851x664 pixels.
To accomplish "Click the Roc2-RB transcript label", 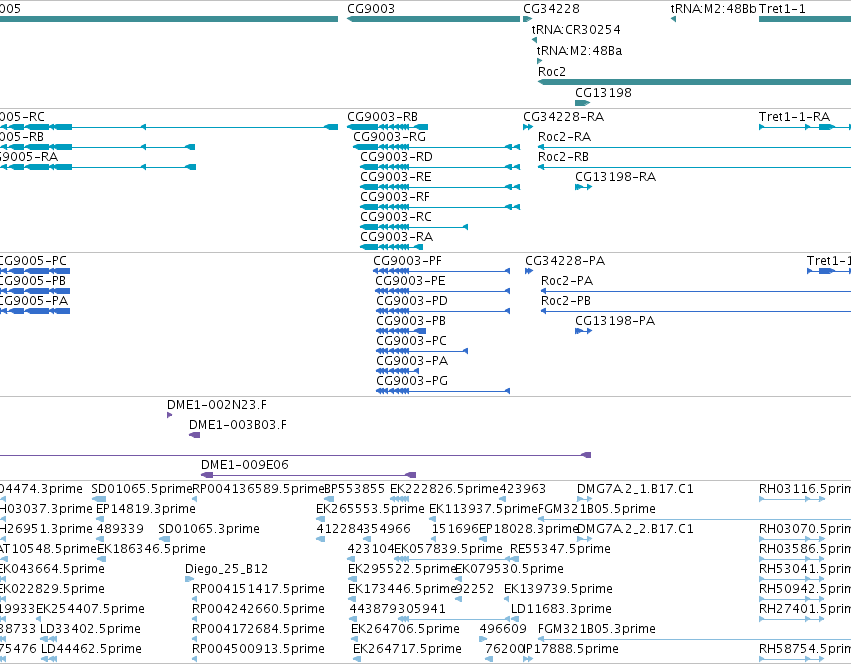I will click(563, 157).
